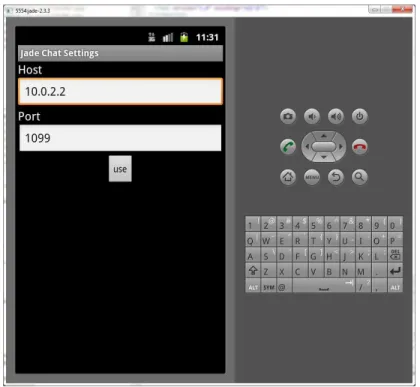Click the green call button

click(288, 147)
